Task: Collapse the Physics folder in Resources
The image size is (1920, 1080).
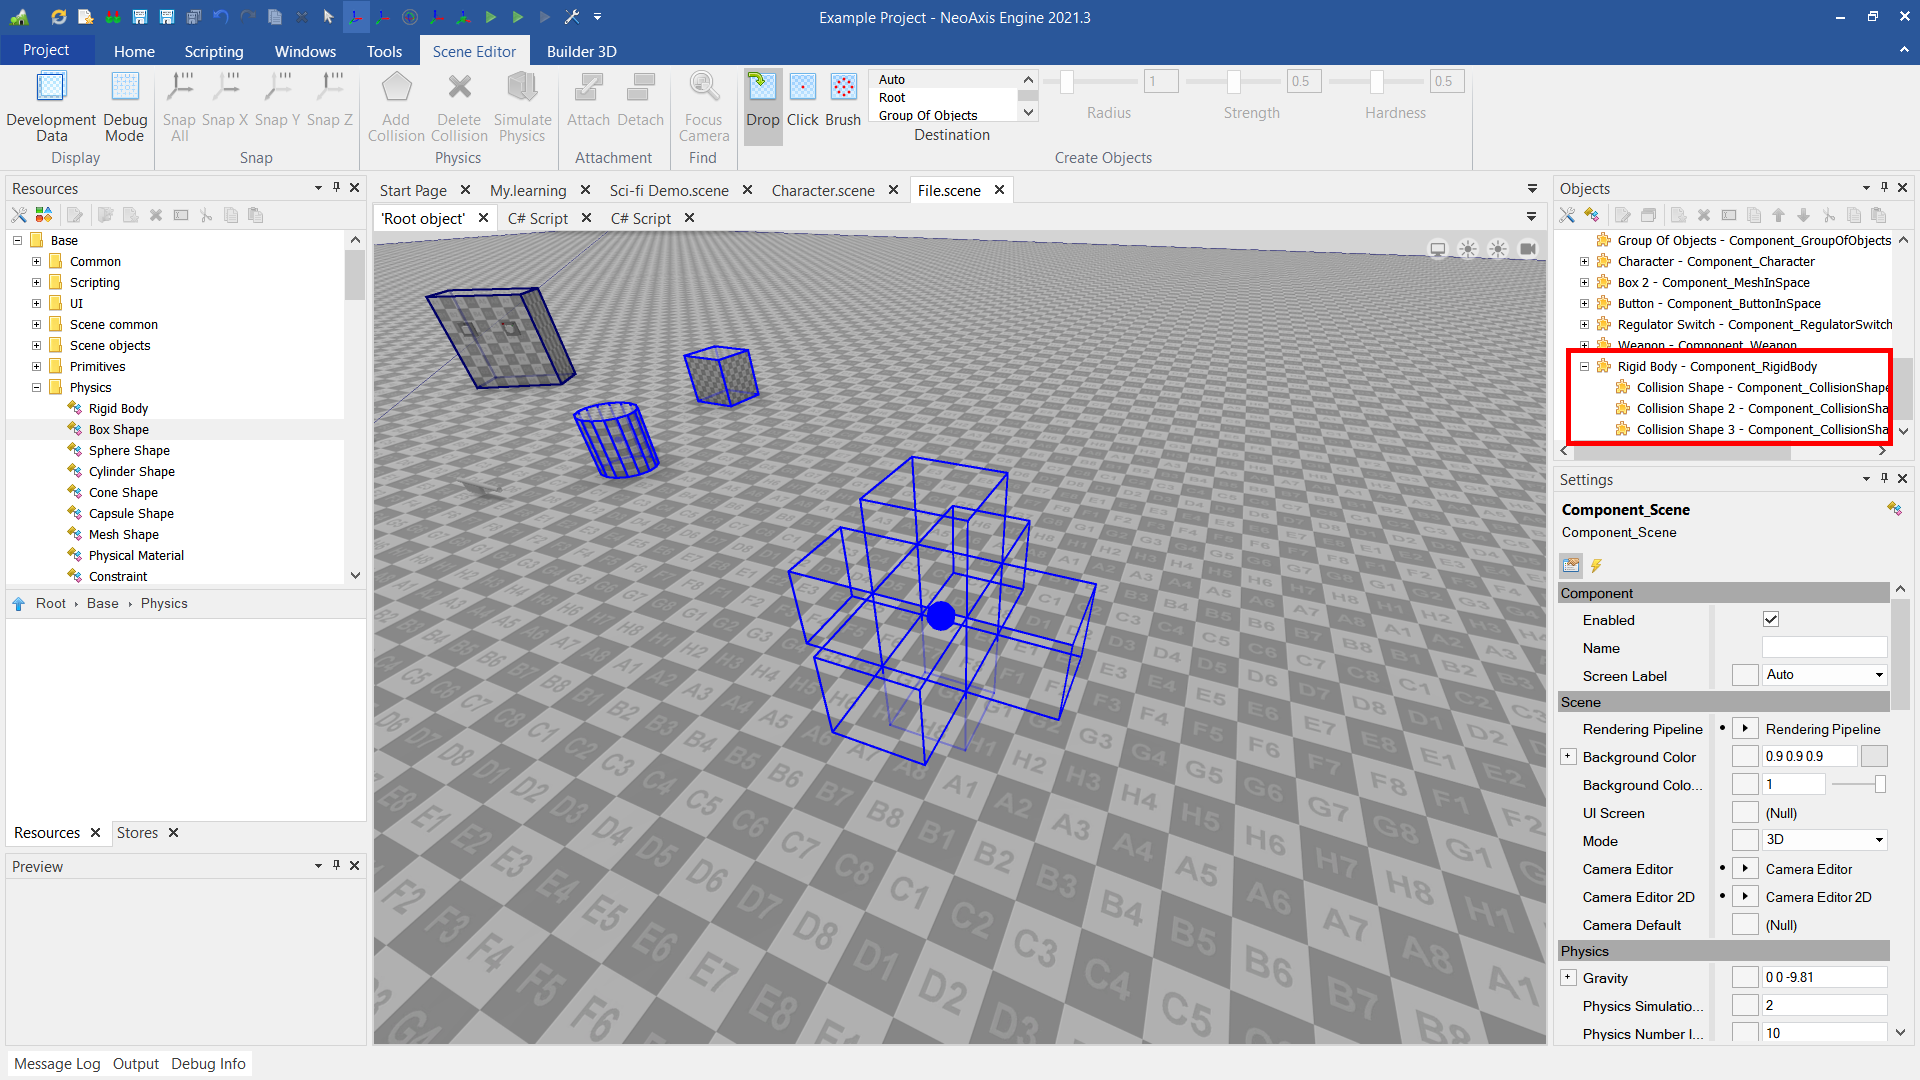Action: click(37, 388)
